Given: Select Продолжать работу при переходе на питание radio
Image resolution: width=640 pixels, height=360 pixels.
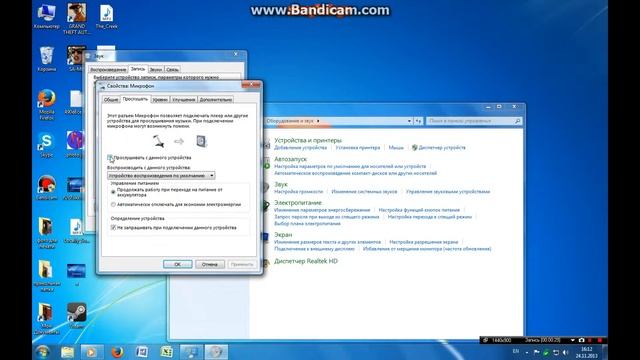Looking at the screenshot, I should pyautogui.click(x=113, y=192).
